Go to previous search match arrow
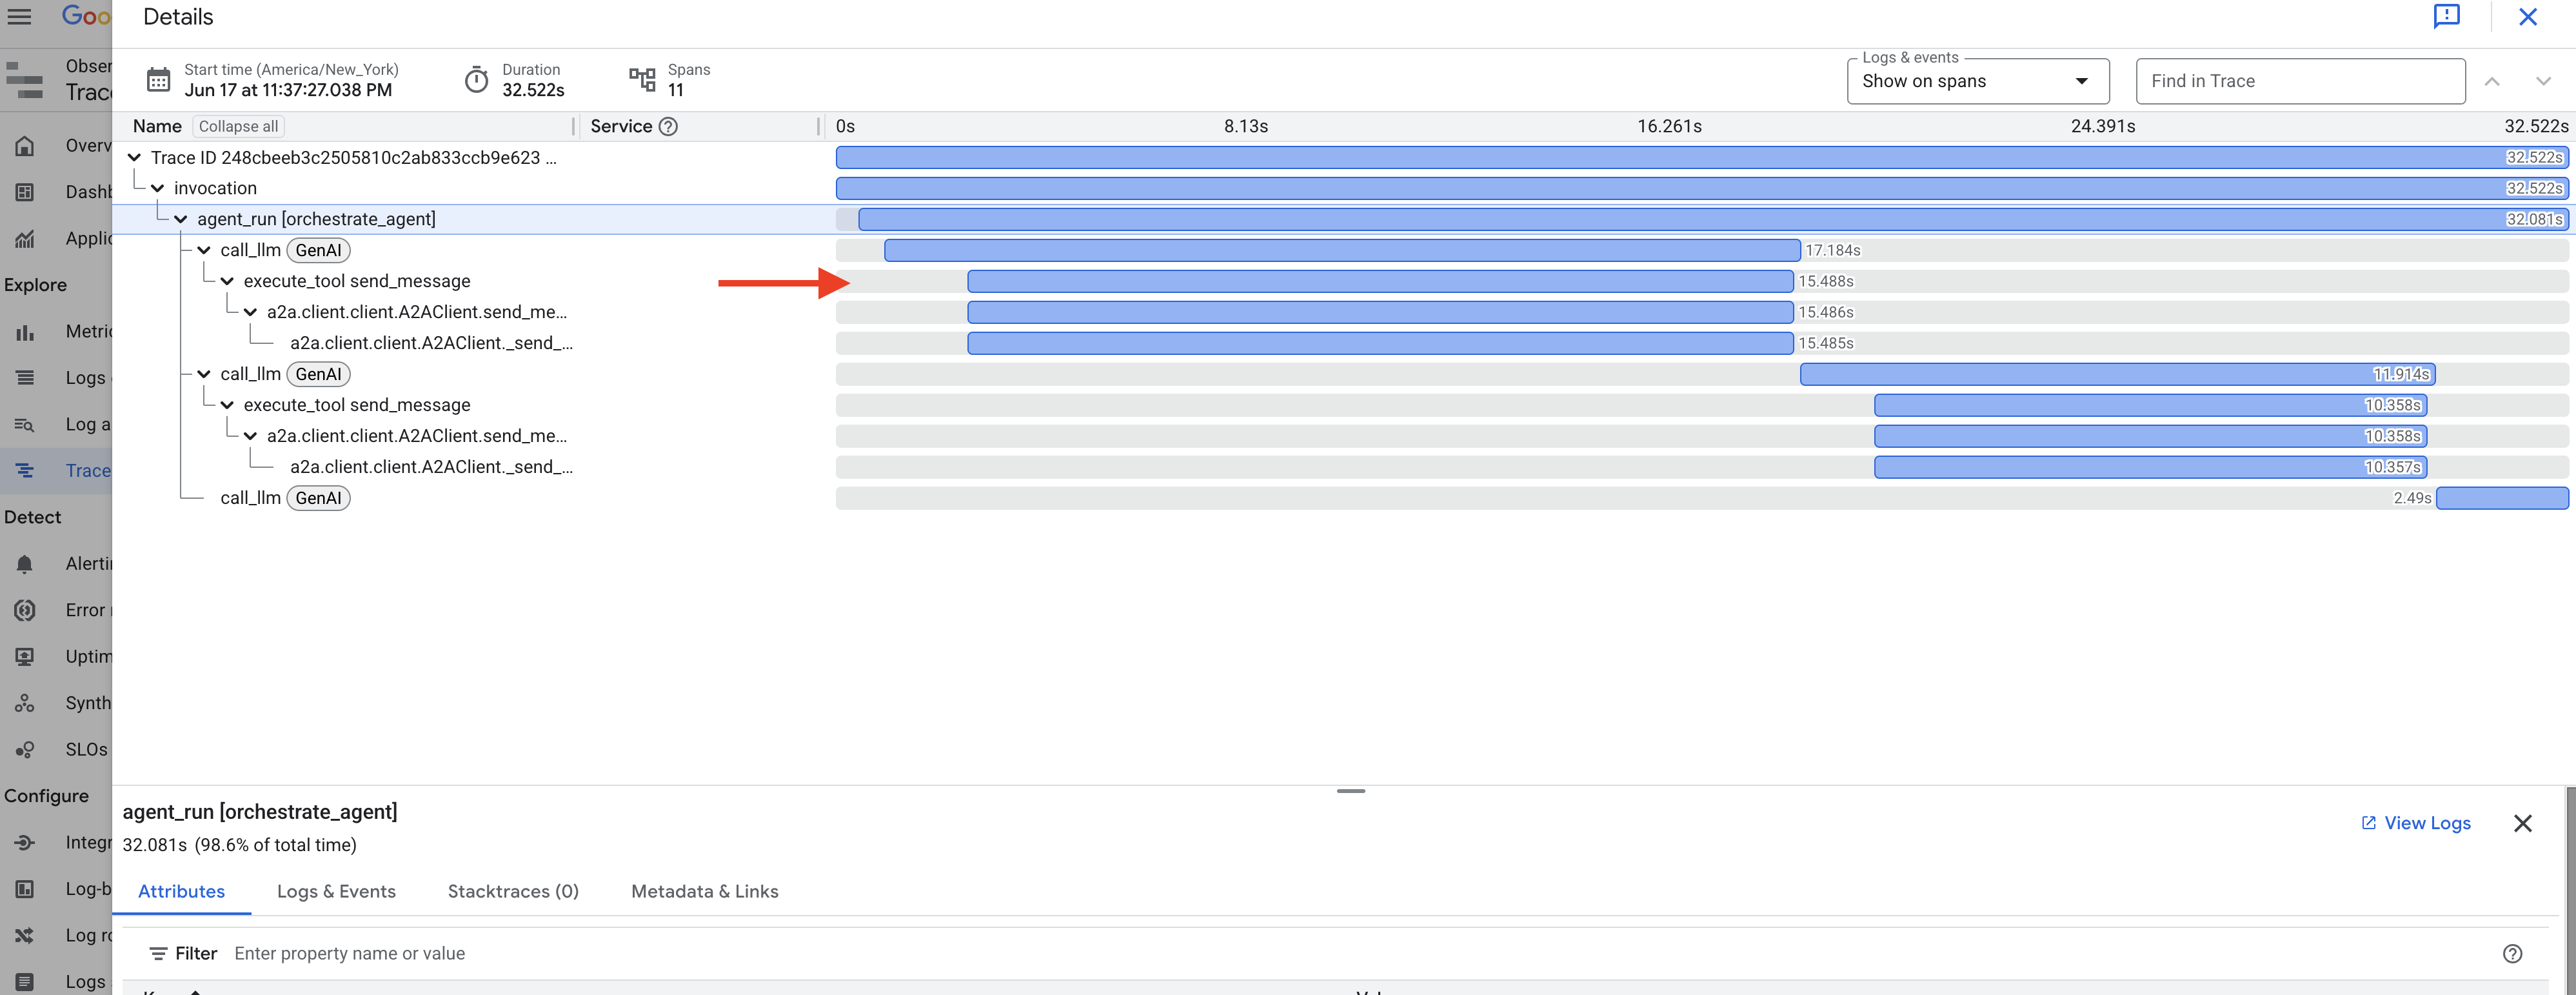This screenshot has width=2576, height=995. click(x=2492, y=82)
